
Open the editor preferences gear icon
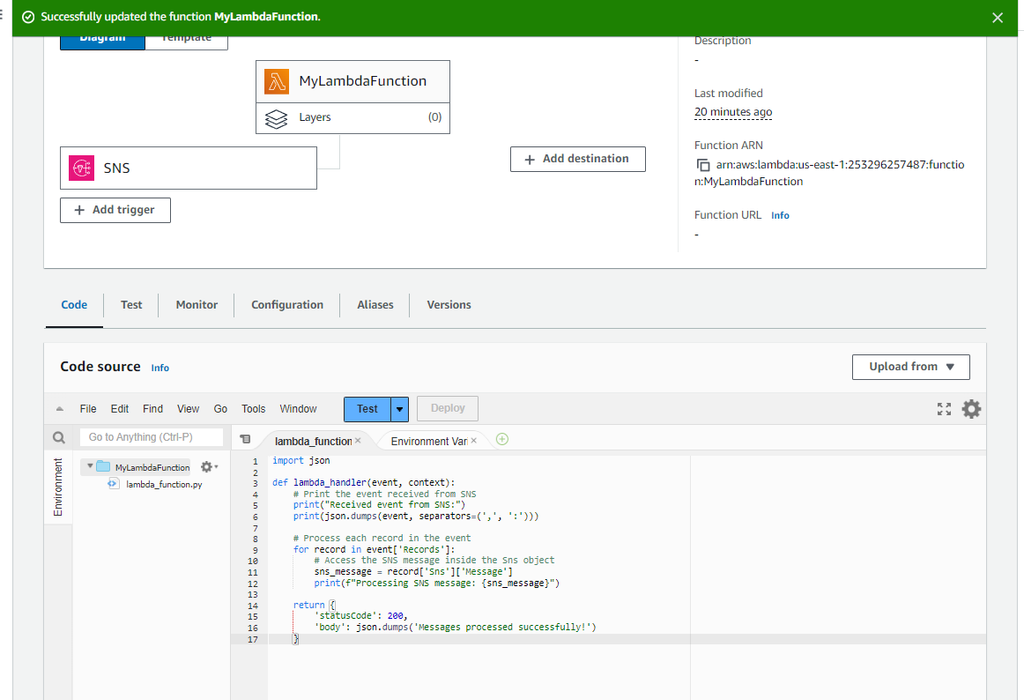pyautogui.click(x=971, y=408)
